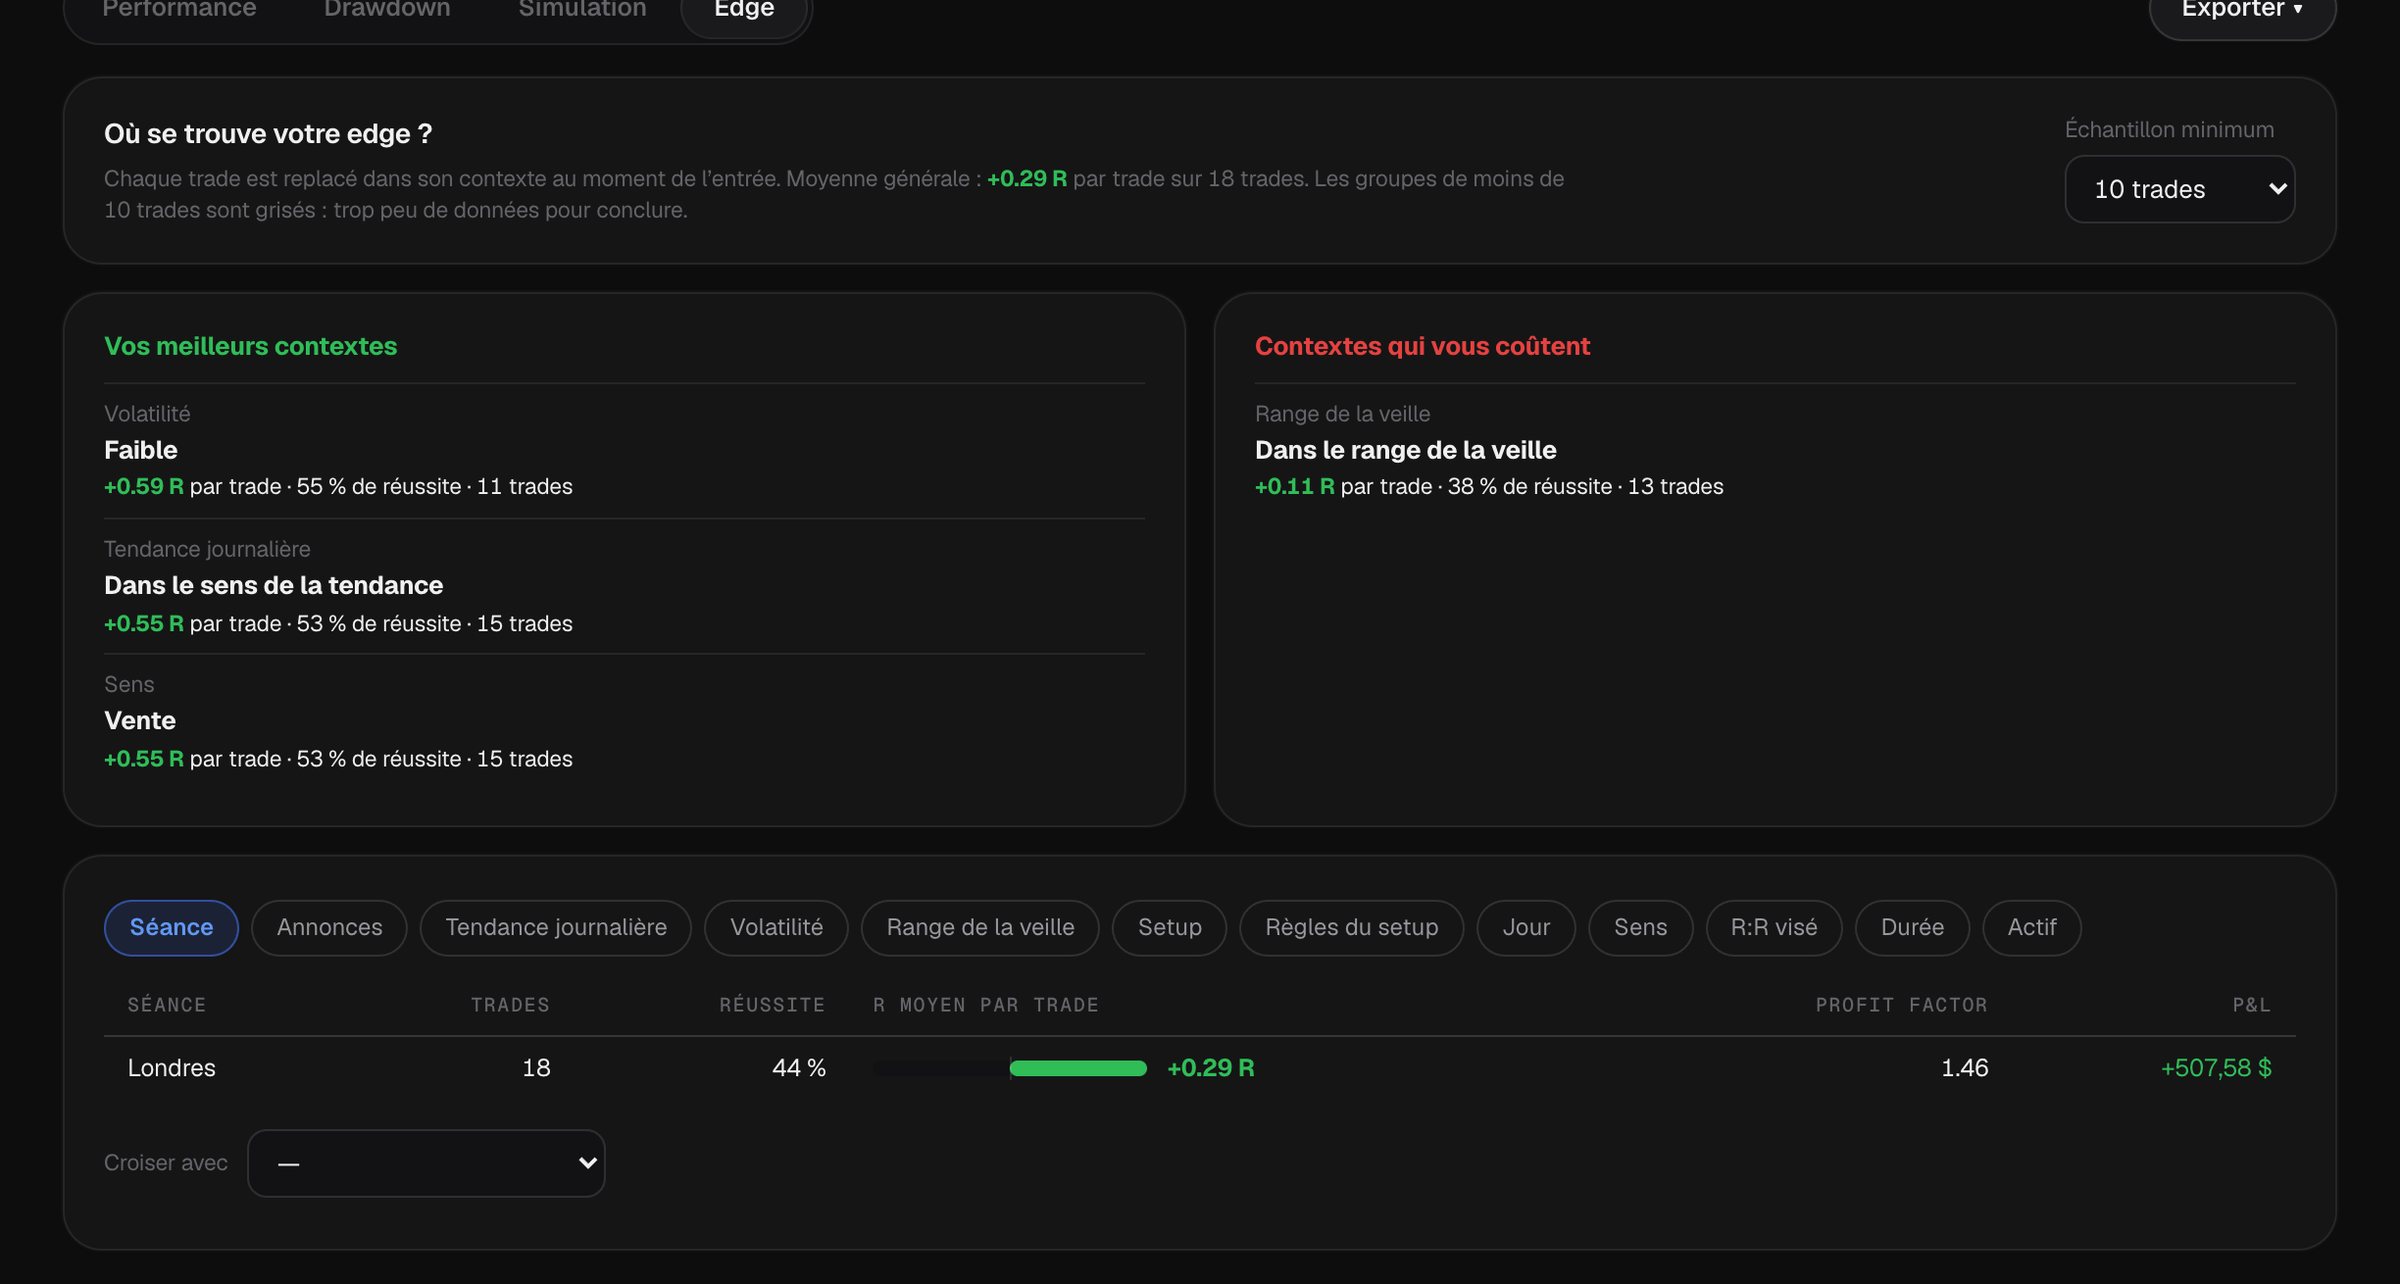Screen dimensions: 2400x1284
Task: Choose the Volatilité filter pill
Action: (x=776, y=927)
